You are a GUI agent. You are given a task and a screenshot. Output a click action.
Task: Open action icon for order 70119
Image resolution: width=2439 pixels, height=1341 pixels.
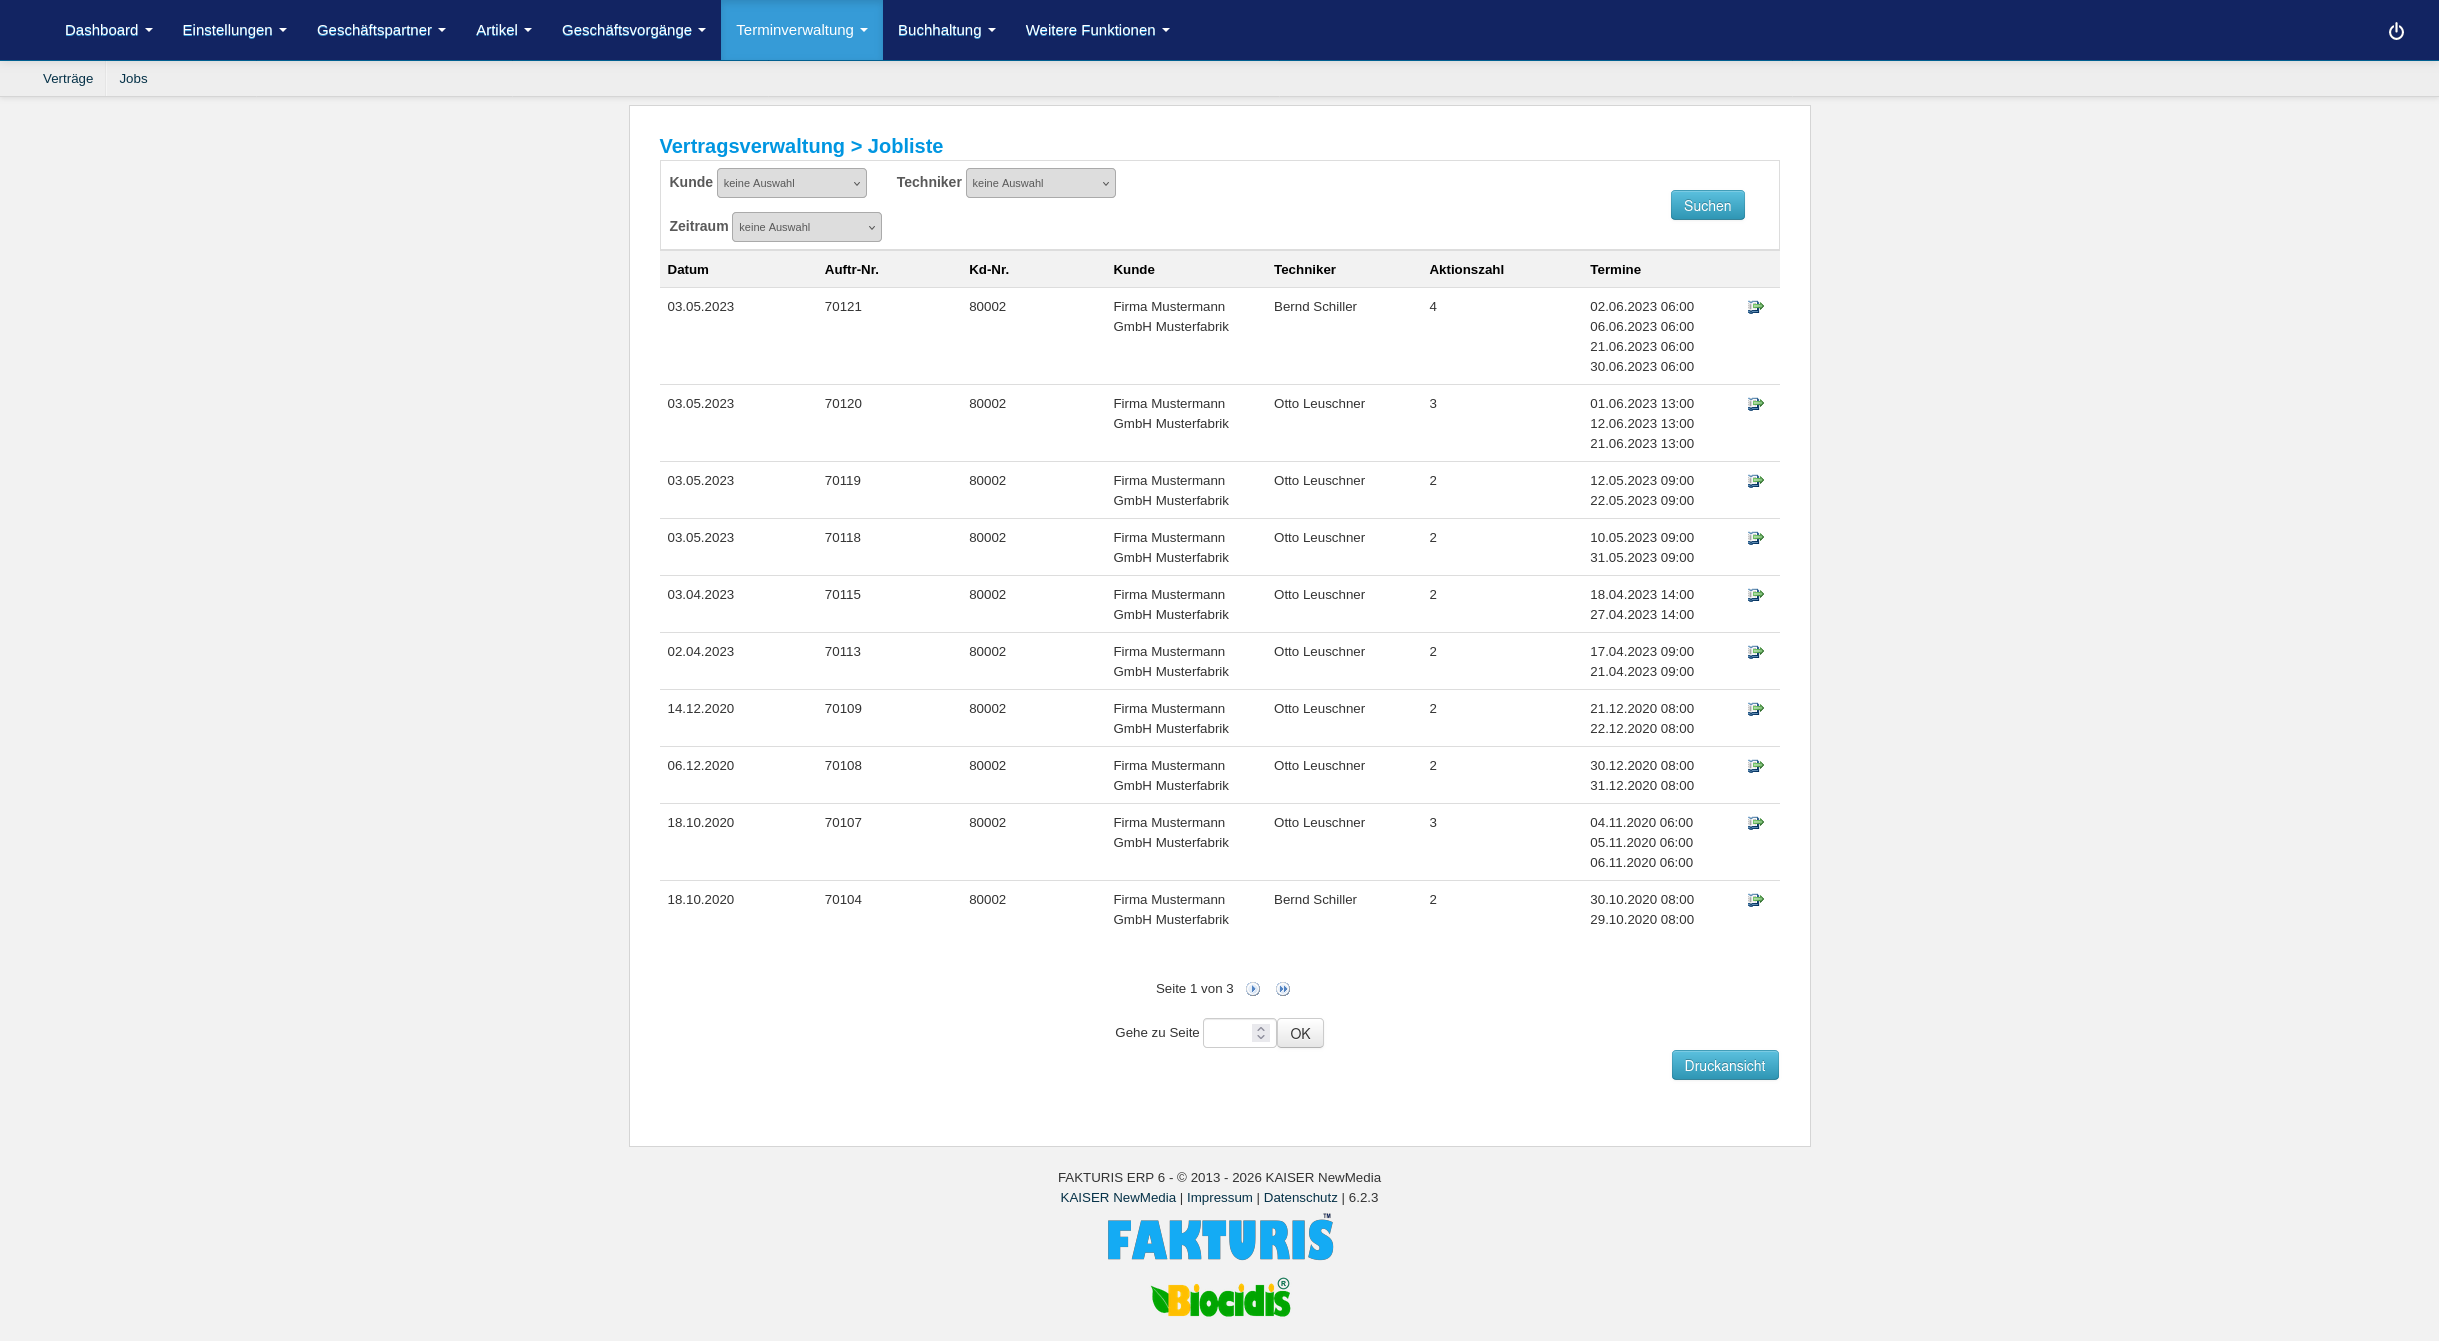pos(1755,481)
